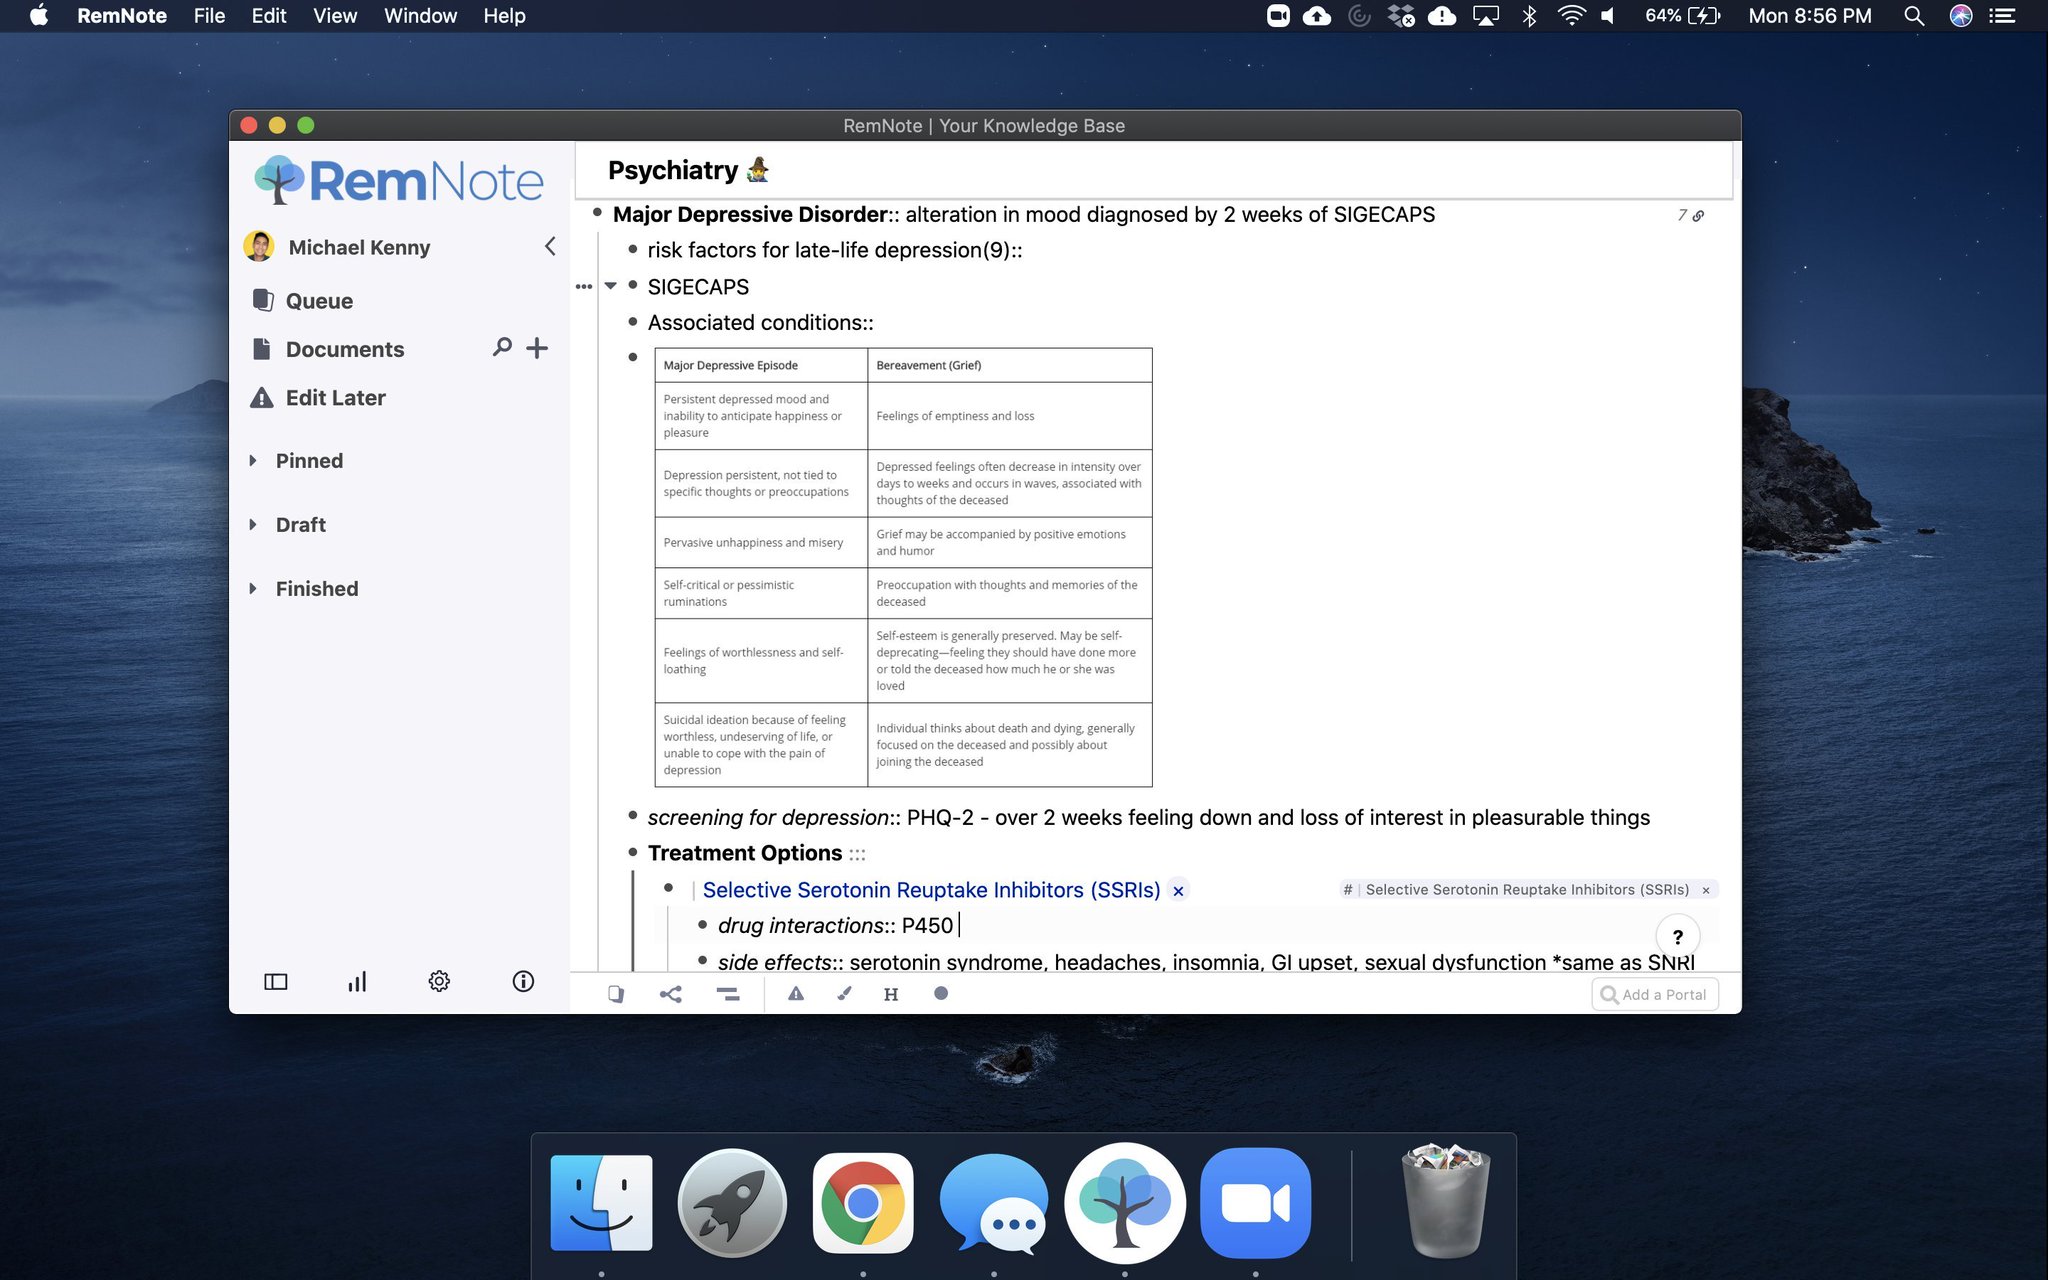Image resolution: width=2048 pixels, height=1280 pixels.
Task: Expand the Finished section
Action: click(252, 588)
